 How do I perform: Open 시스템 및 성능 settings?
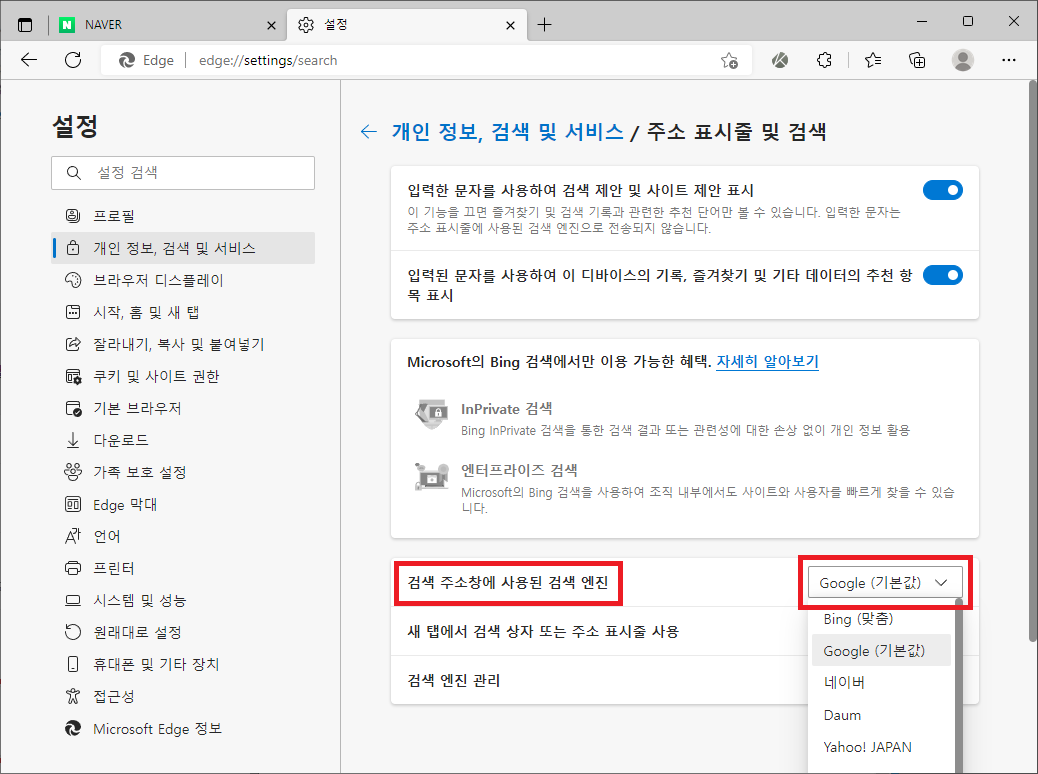(x=183, y=600)
